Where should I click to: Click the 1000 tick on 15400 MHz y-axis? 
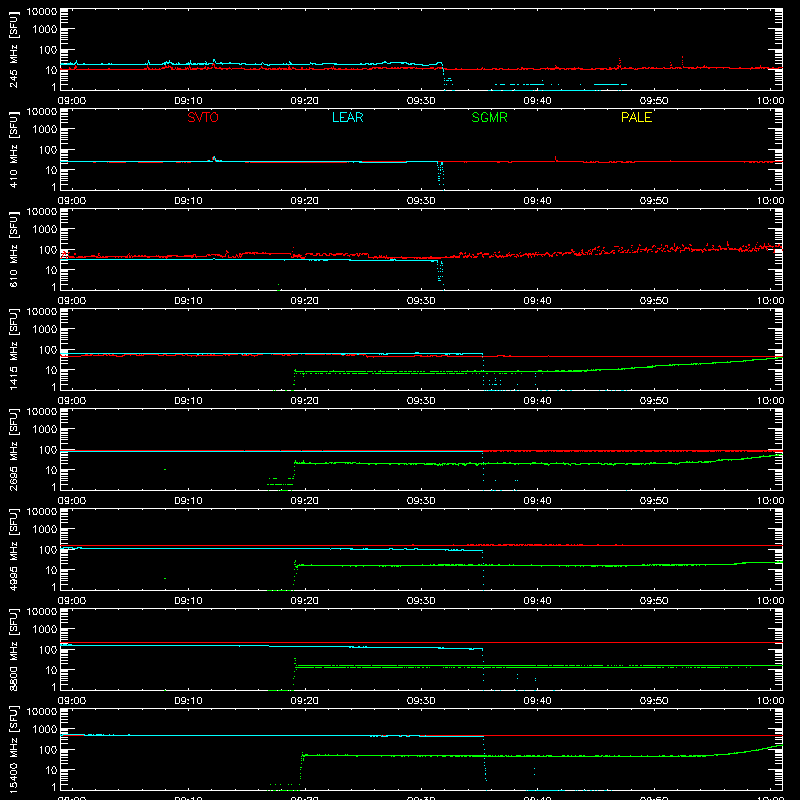[x=45, y=729]
